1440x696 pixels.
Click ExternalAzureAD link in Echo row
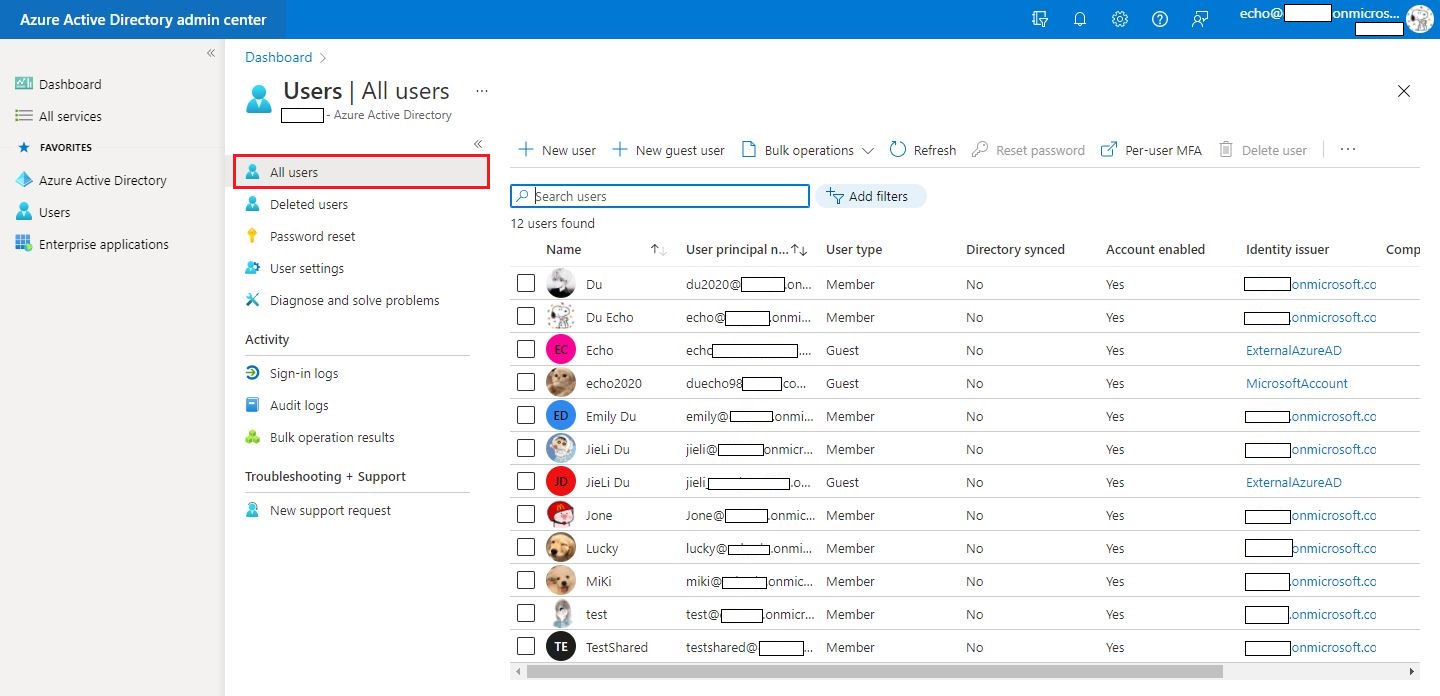coord(1294,350)
